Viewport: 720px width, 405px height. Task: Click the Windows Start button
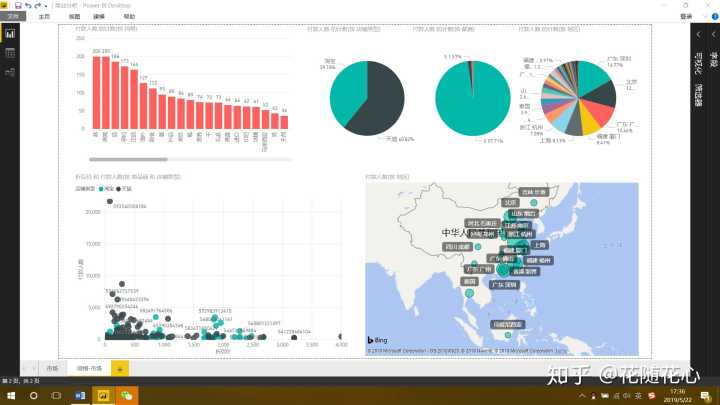click(x=9, y=395)
